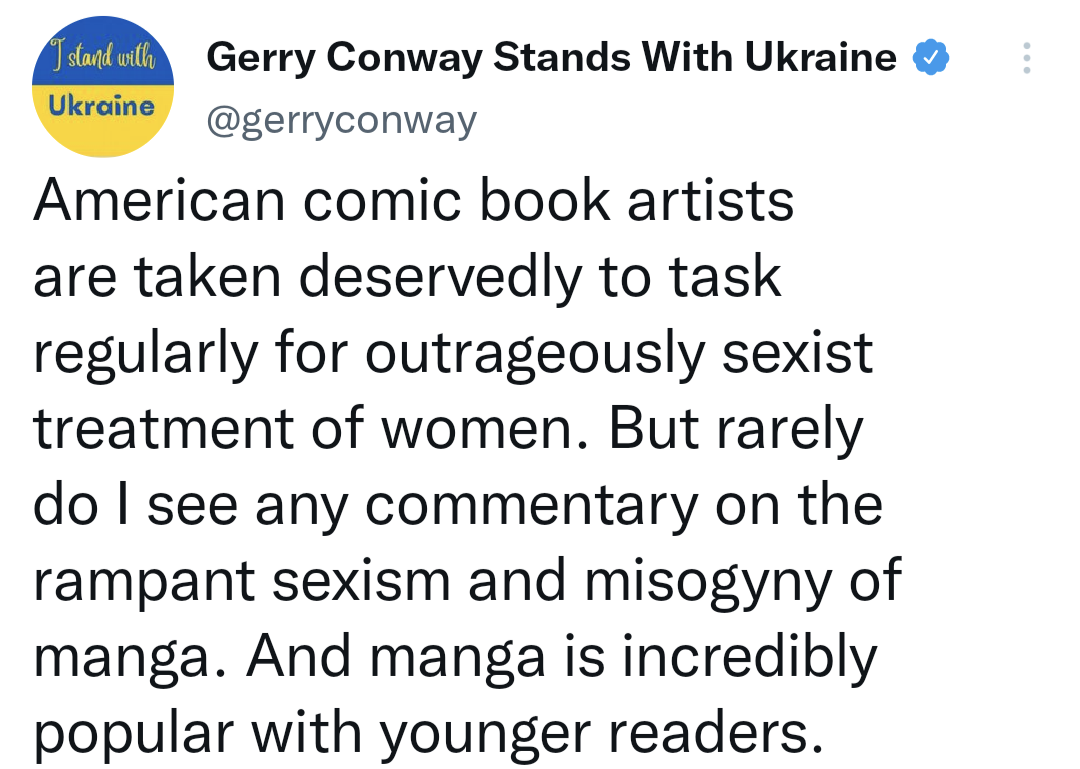The image size is (1080, 769).
Task: Click the line "regularly for outrageously sexist"
Action: pyautogui.click(x=453, y=352)
